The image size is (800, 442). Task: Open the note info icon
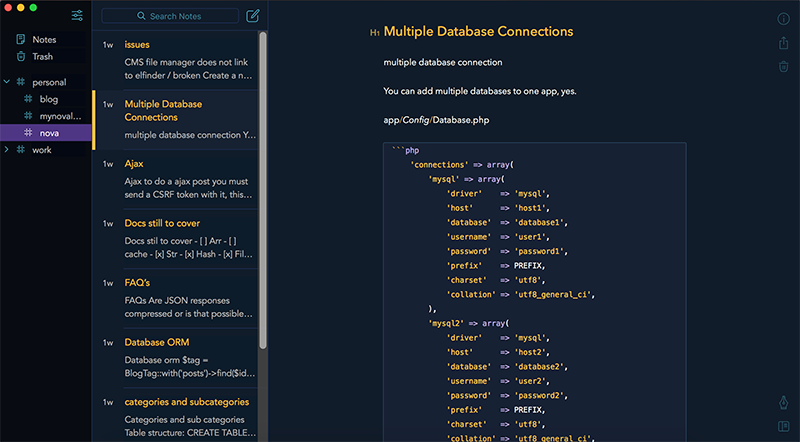783,19
